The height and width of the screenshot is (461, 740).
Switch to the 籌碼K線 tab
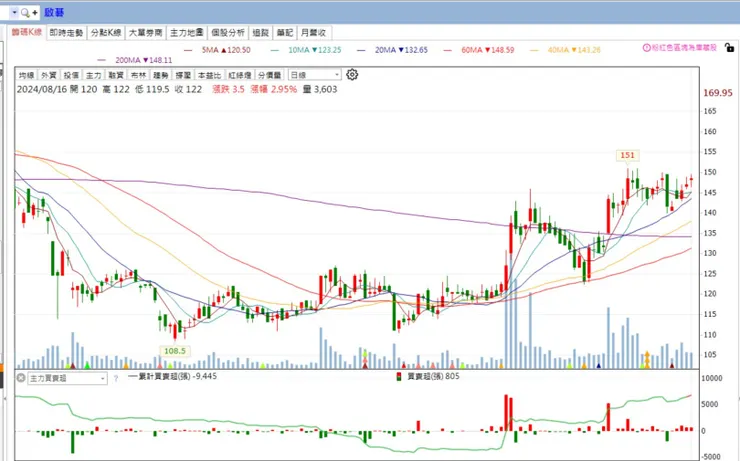point(27,32)
